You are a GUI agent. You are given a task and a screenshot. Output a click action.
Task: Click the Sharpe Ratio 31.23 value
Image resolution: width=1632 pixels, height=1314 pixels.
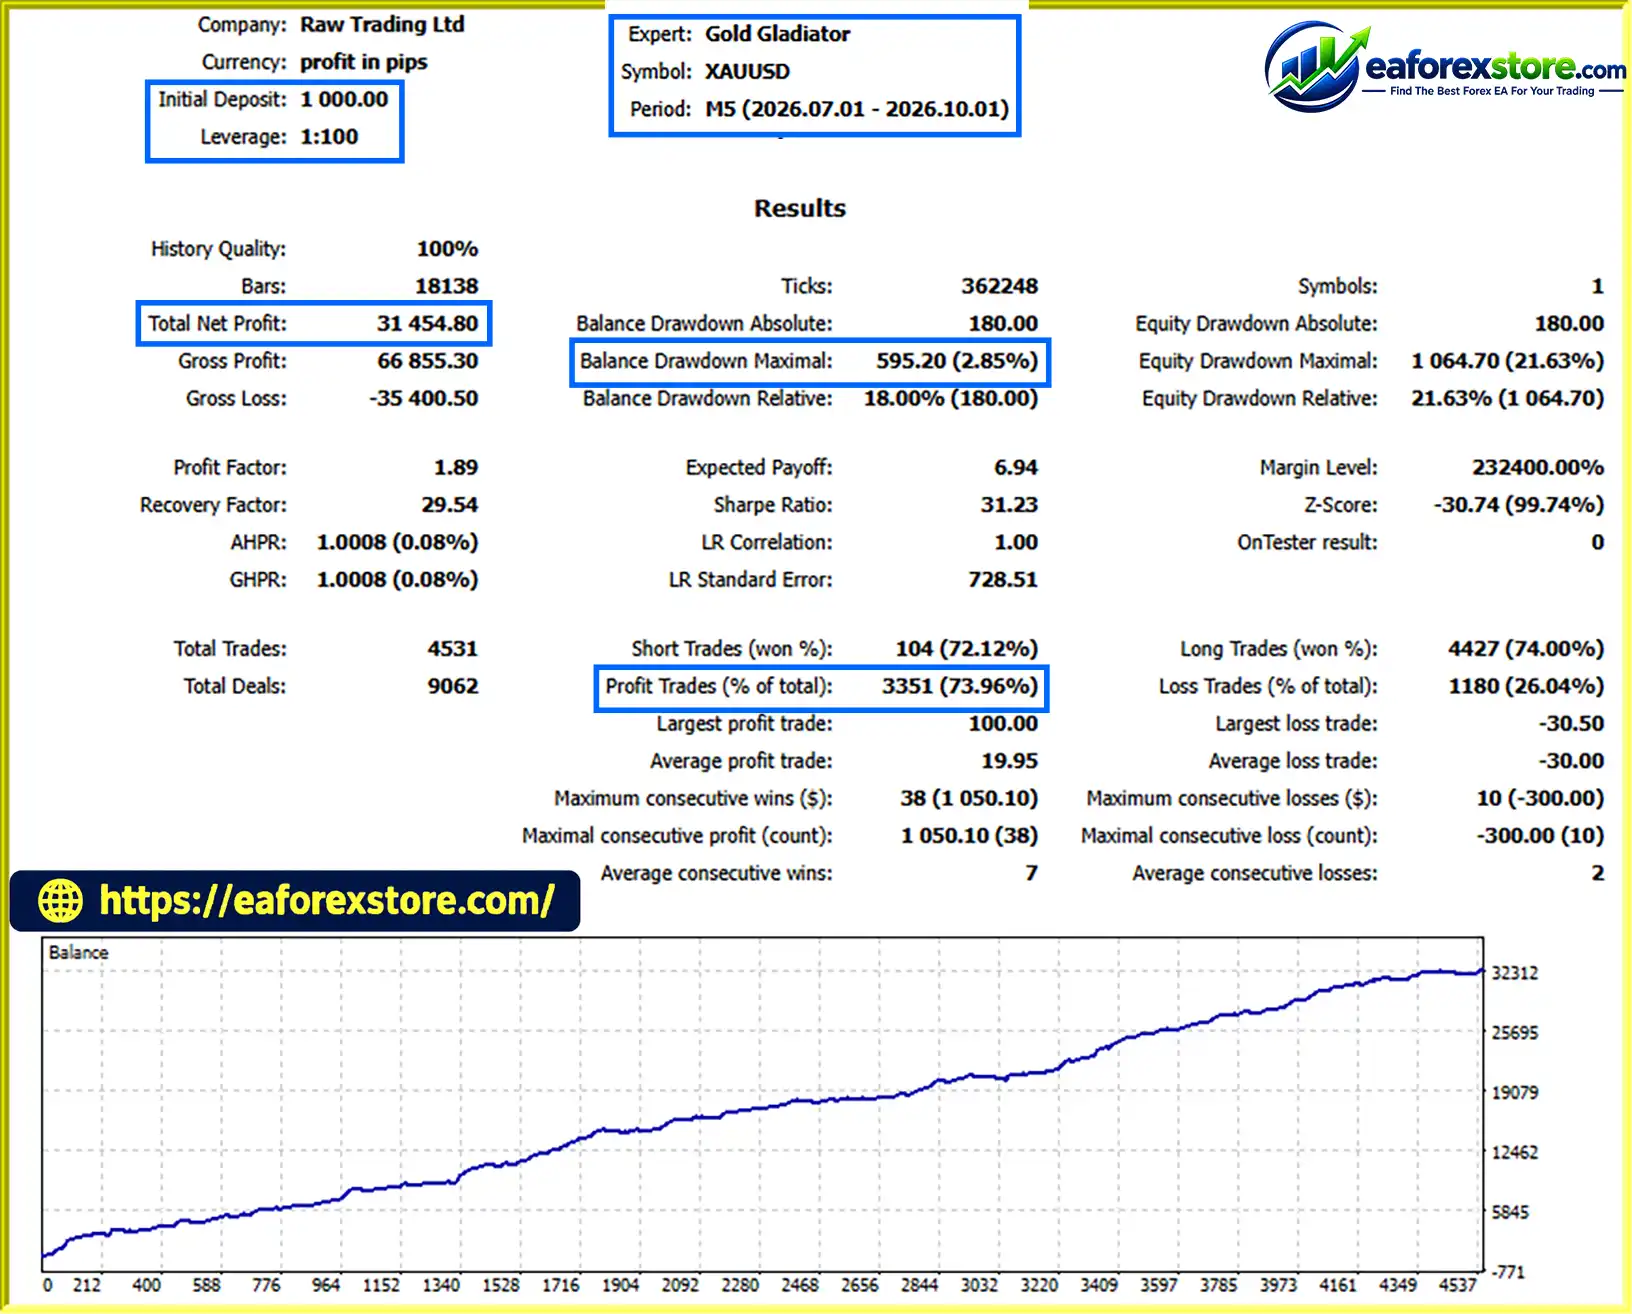tap(1009, 505)
